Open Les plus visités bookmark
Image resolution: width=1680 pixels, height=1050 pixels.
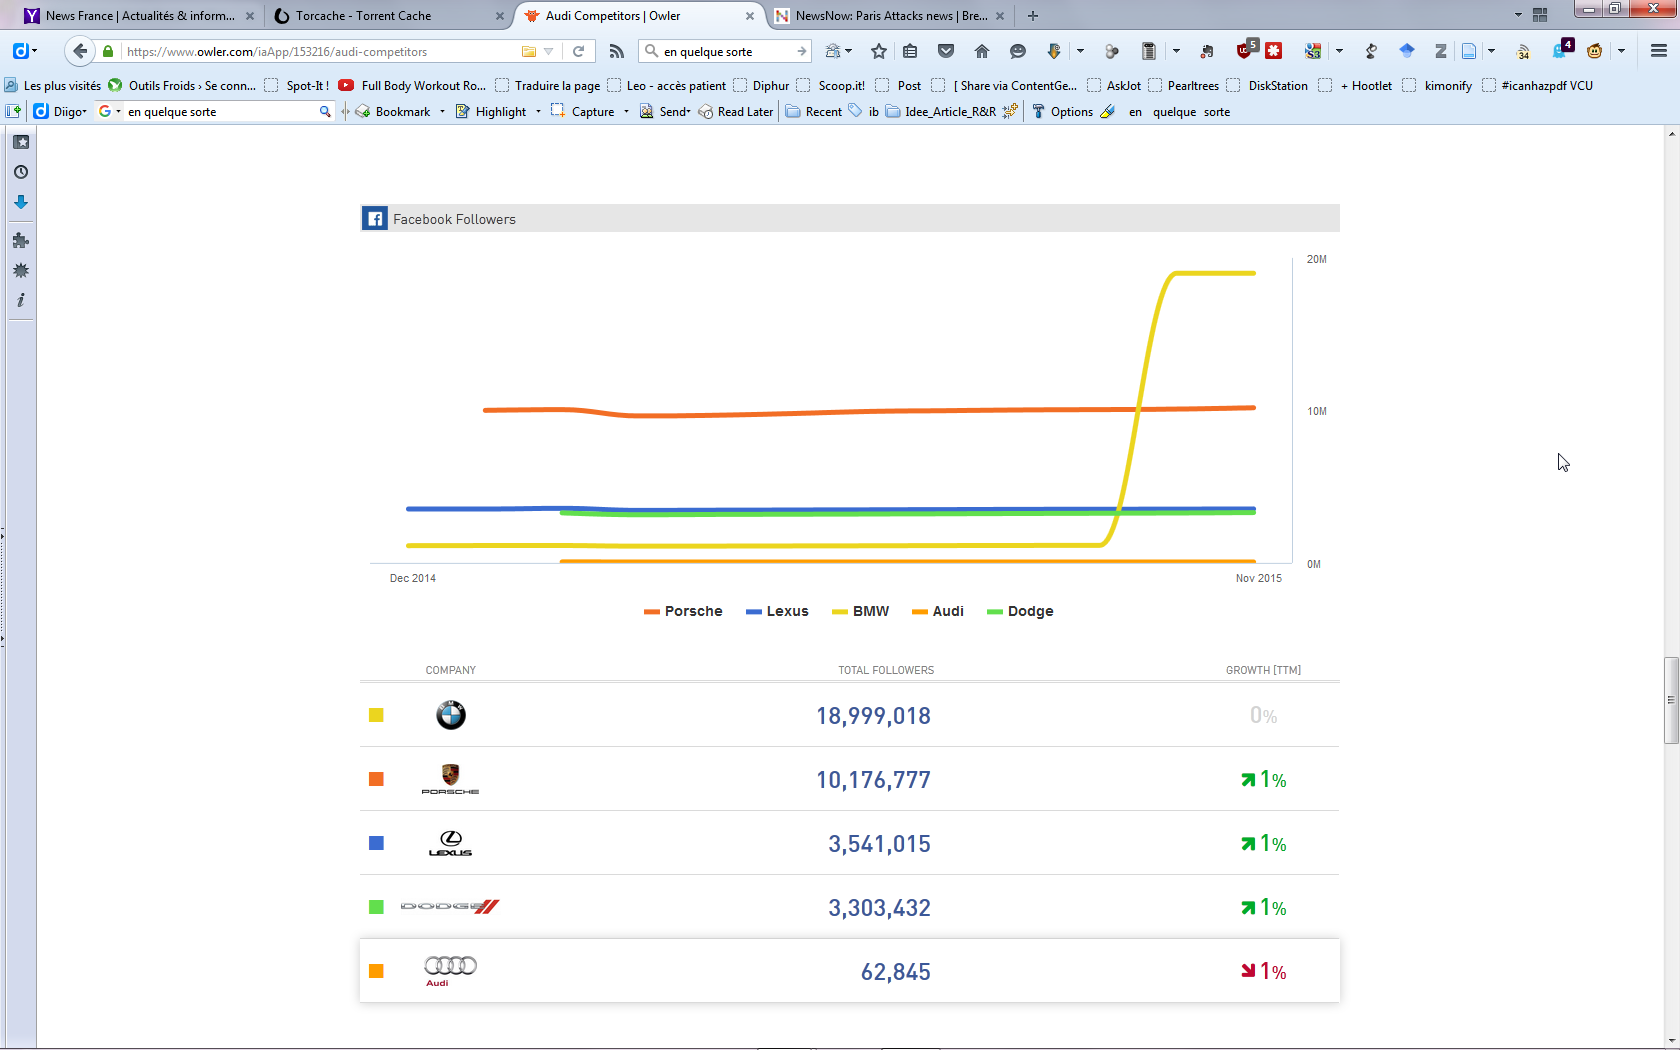(x=53, y=86)
